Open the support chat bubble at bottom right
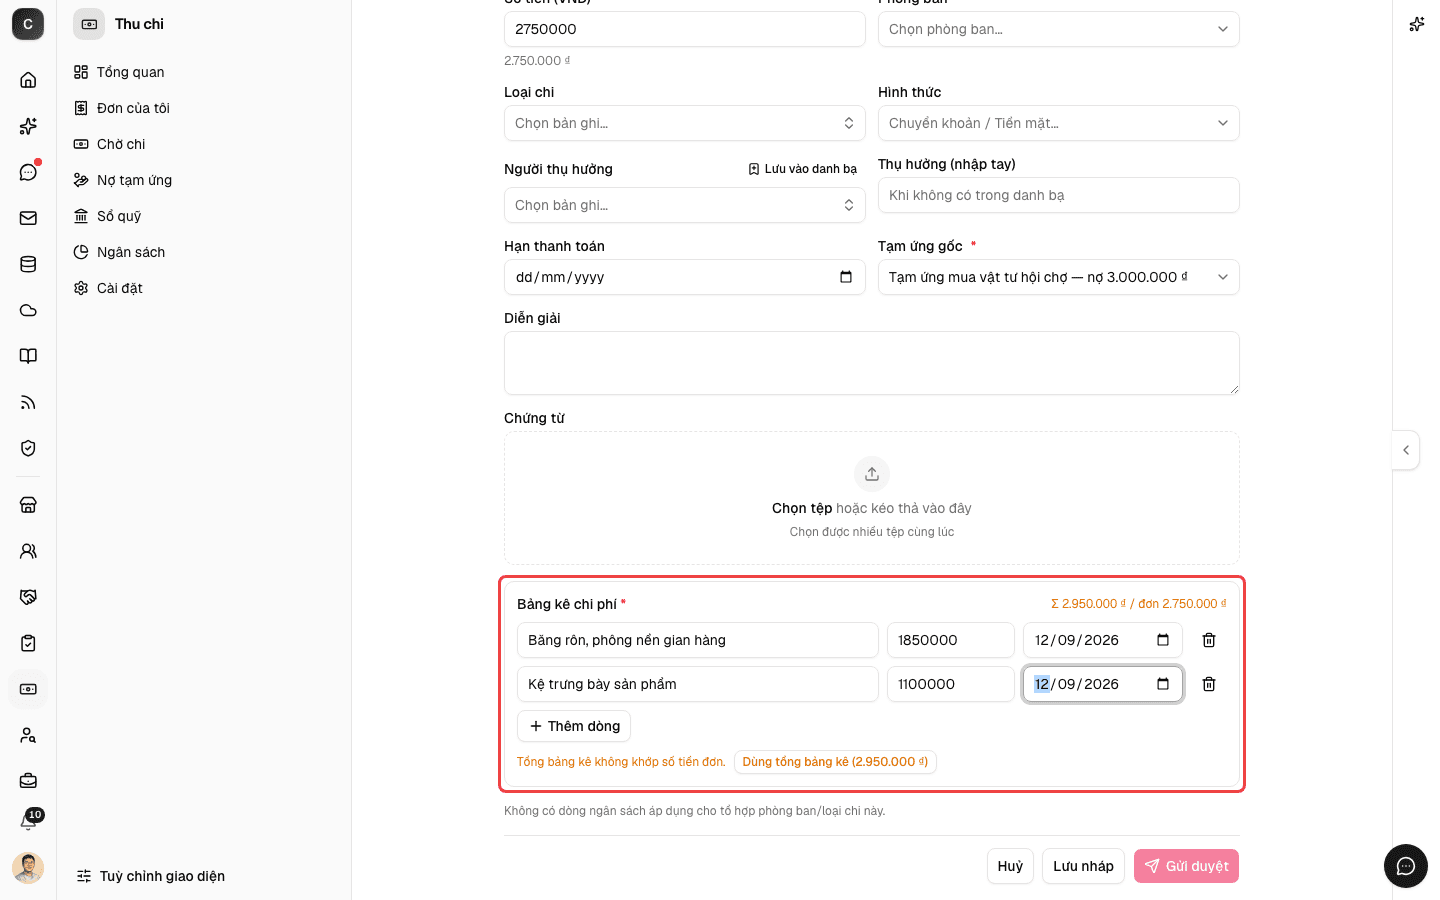Screen dimensions: 1440x900 (x=1406, y=866)
